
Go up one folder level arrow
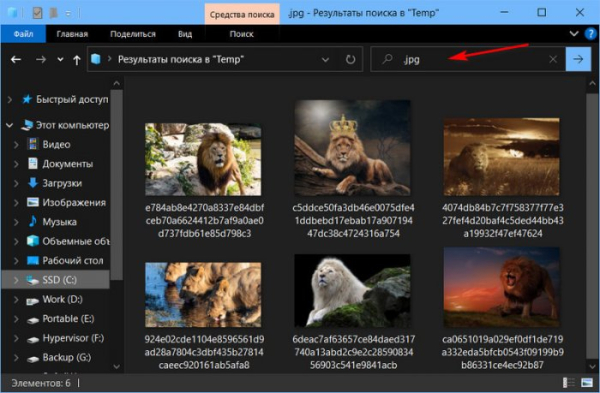tap(77, 60)
